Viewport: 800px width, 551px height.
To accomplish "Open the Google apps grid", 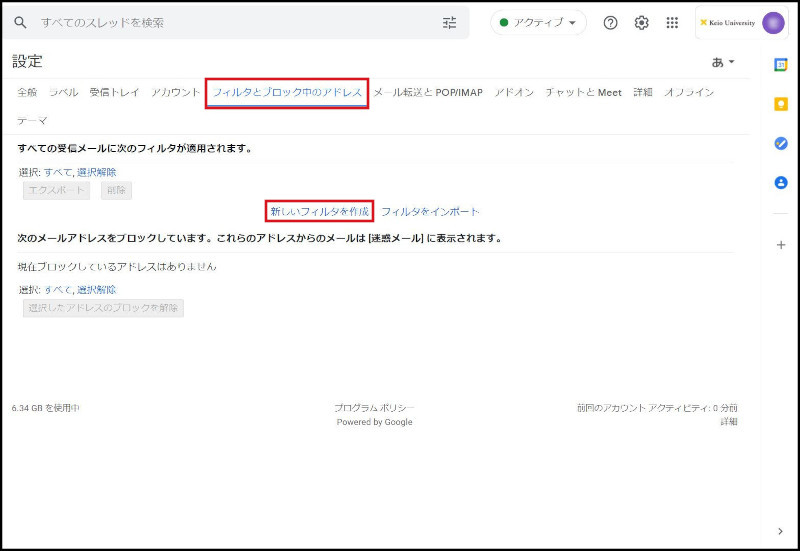I will [x=672, y=22].
